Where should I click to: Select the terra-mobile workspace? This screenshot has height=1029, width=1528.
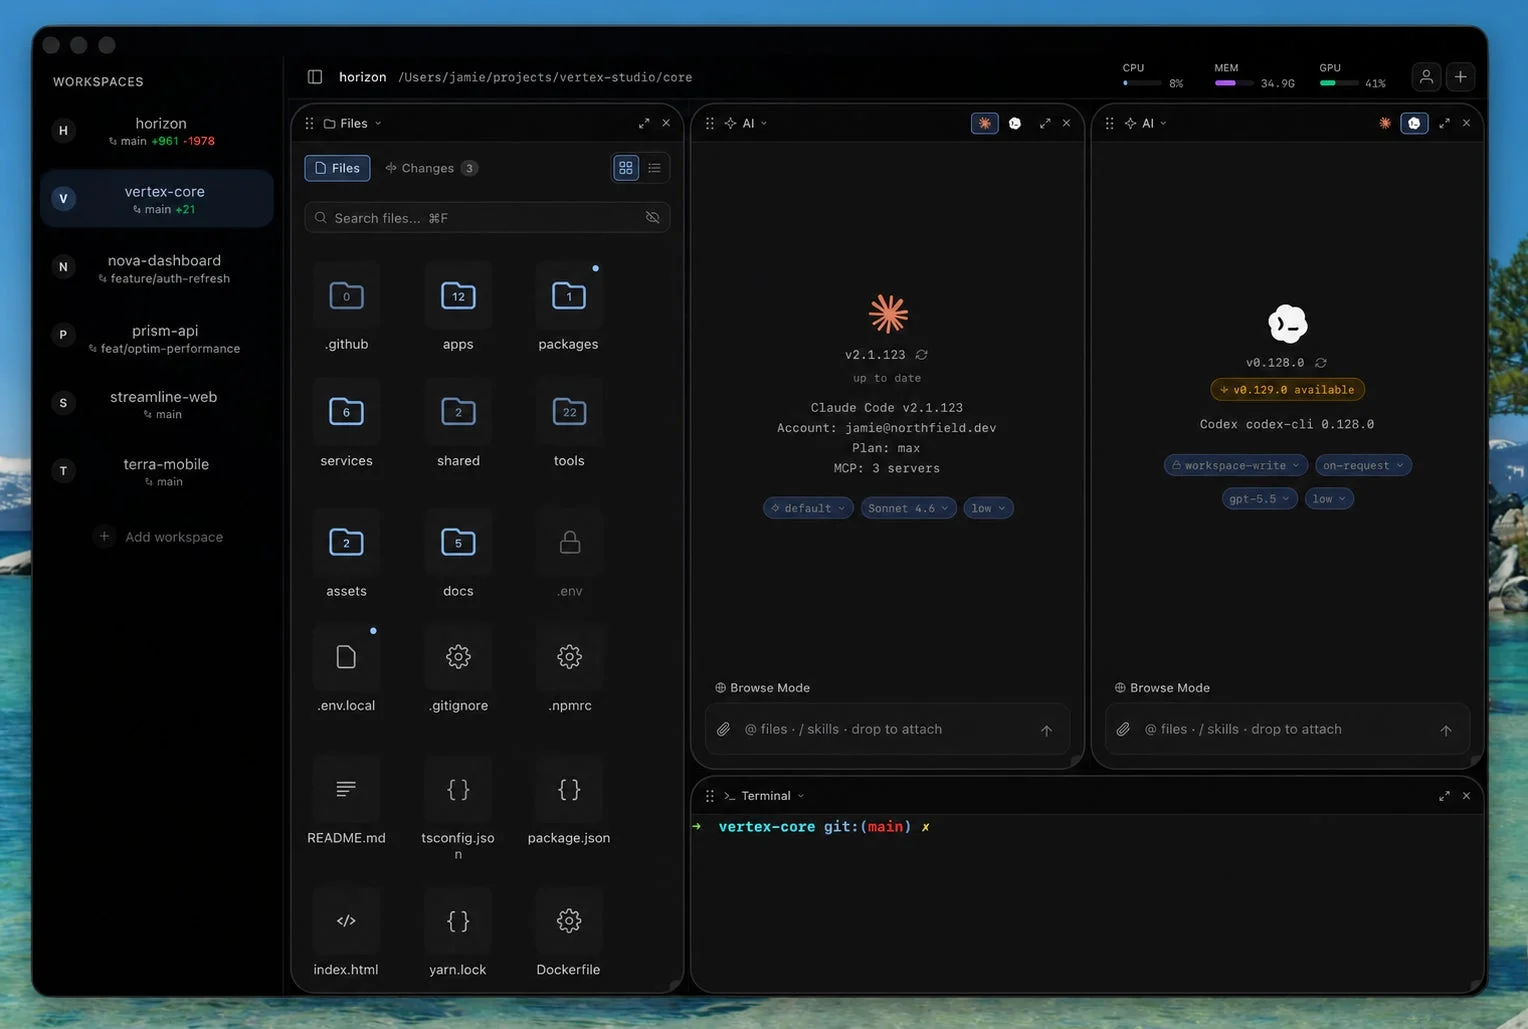coord(157,471)
